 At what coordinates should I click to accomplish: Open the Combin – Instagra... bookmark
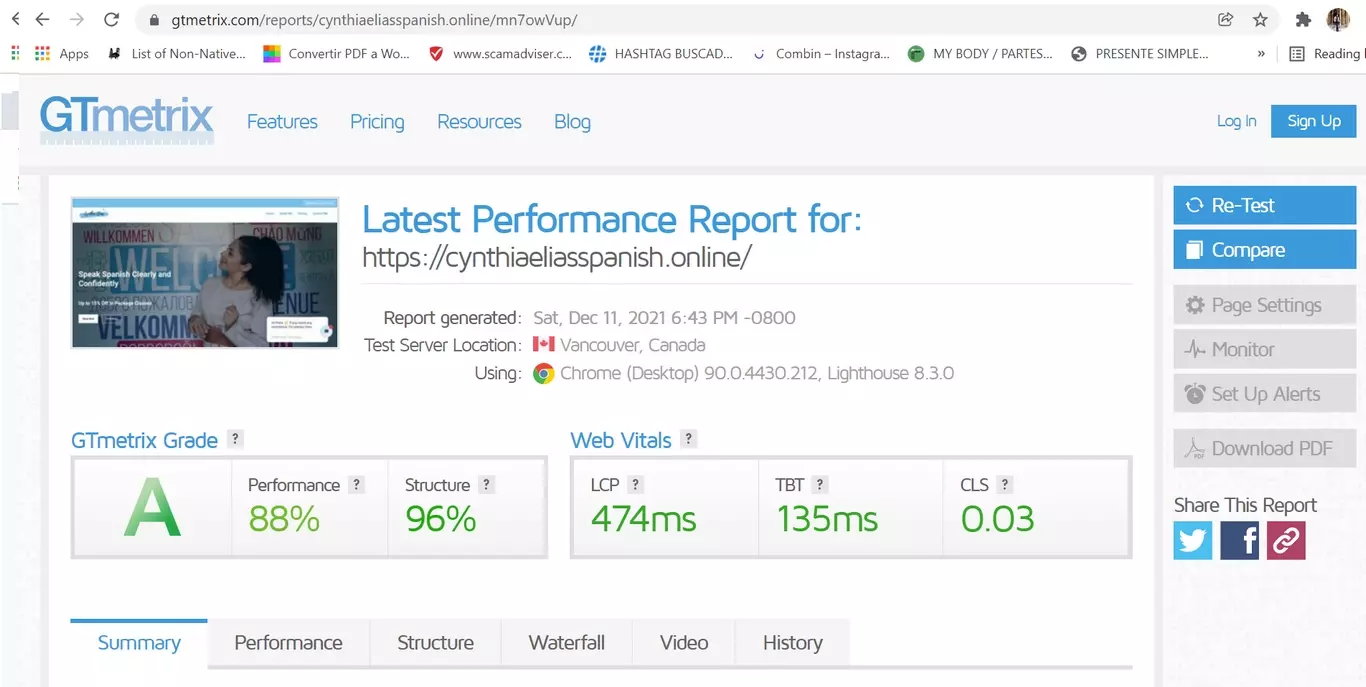click(821, 54)
